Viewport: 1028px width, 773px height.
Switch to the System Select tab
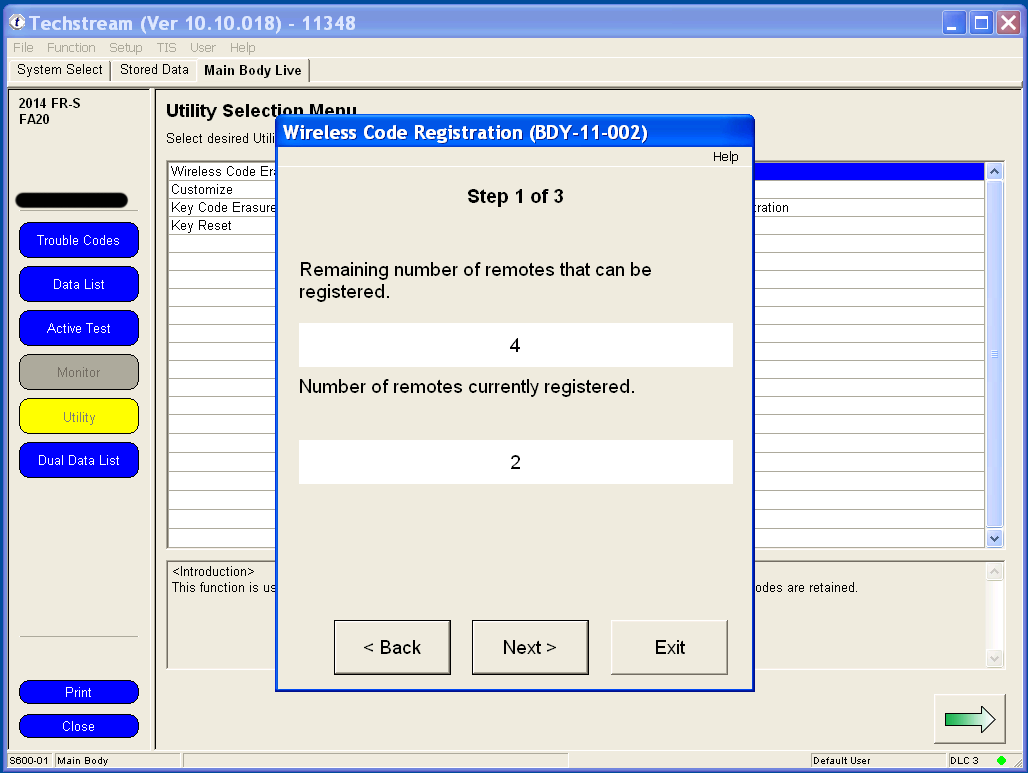[x=60, y=70]
